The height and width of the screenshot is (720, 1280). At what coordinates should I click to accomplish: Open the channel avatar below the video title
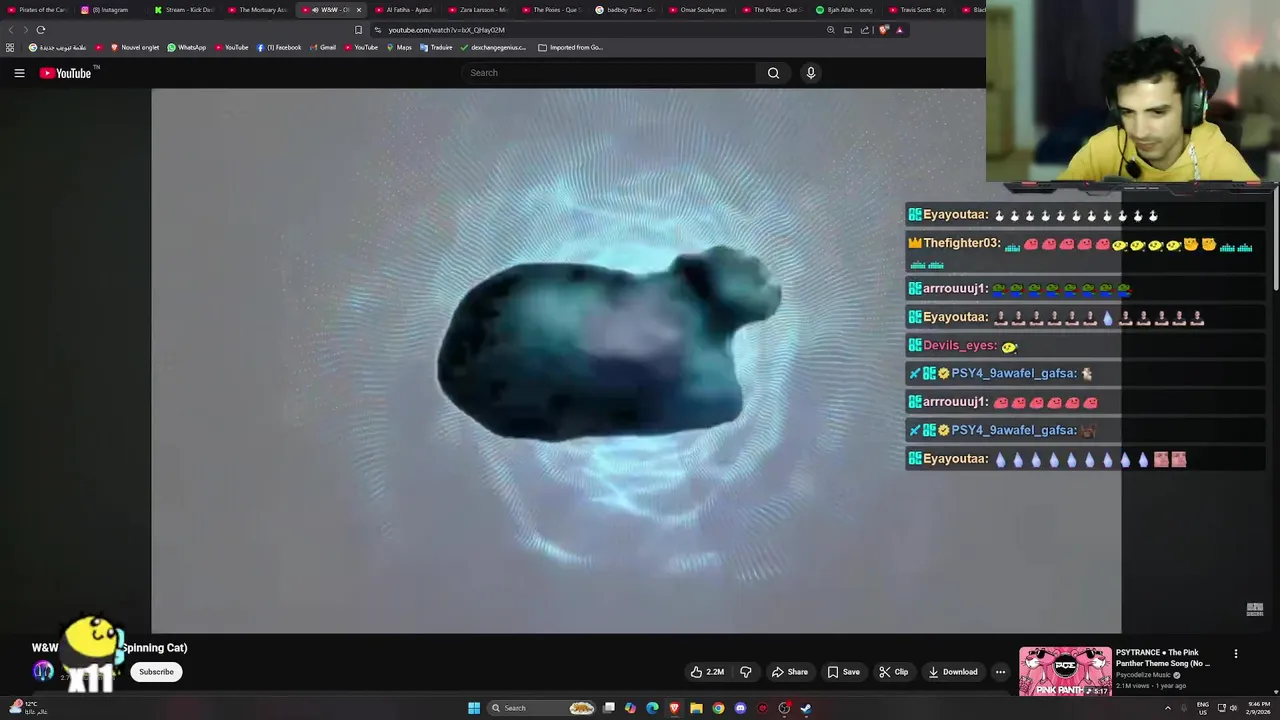point(43,672)
